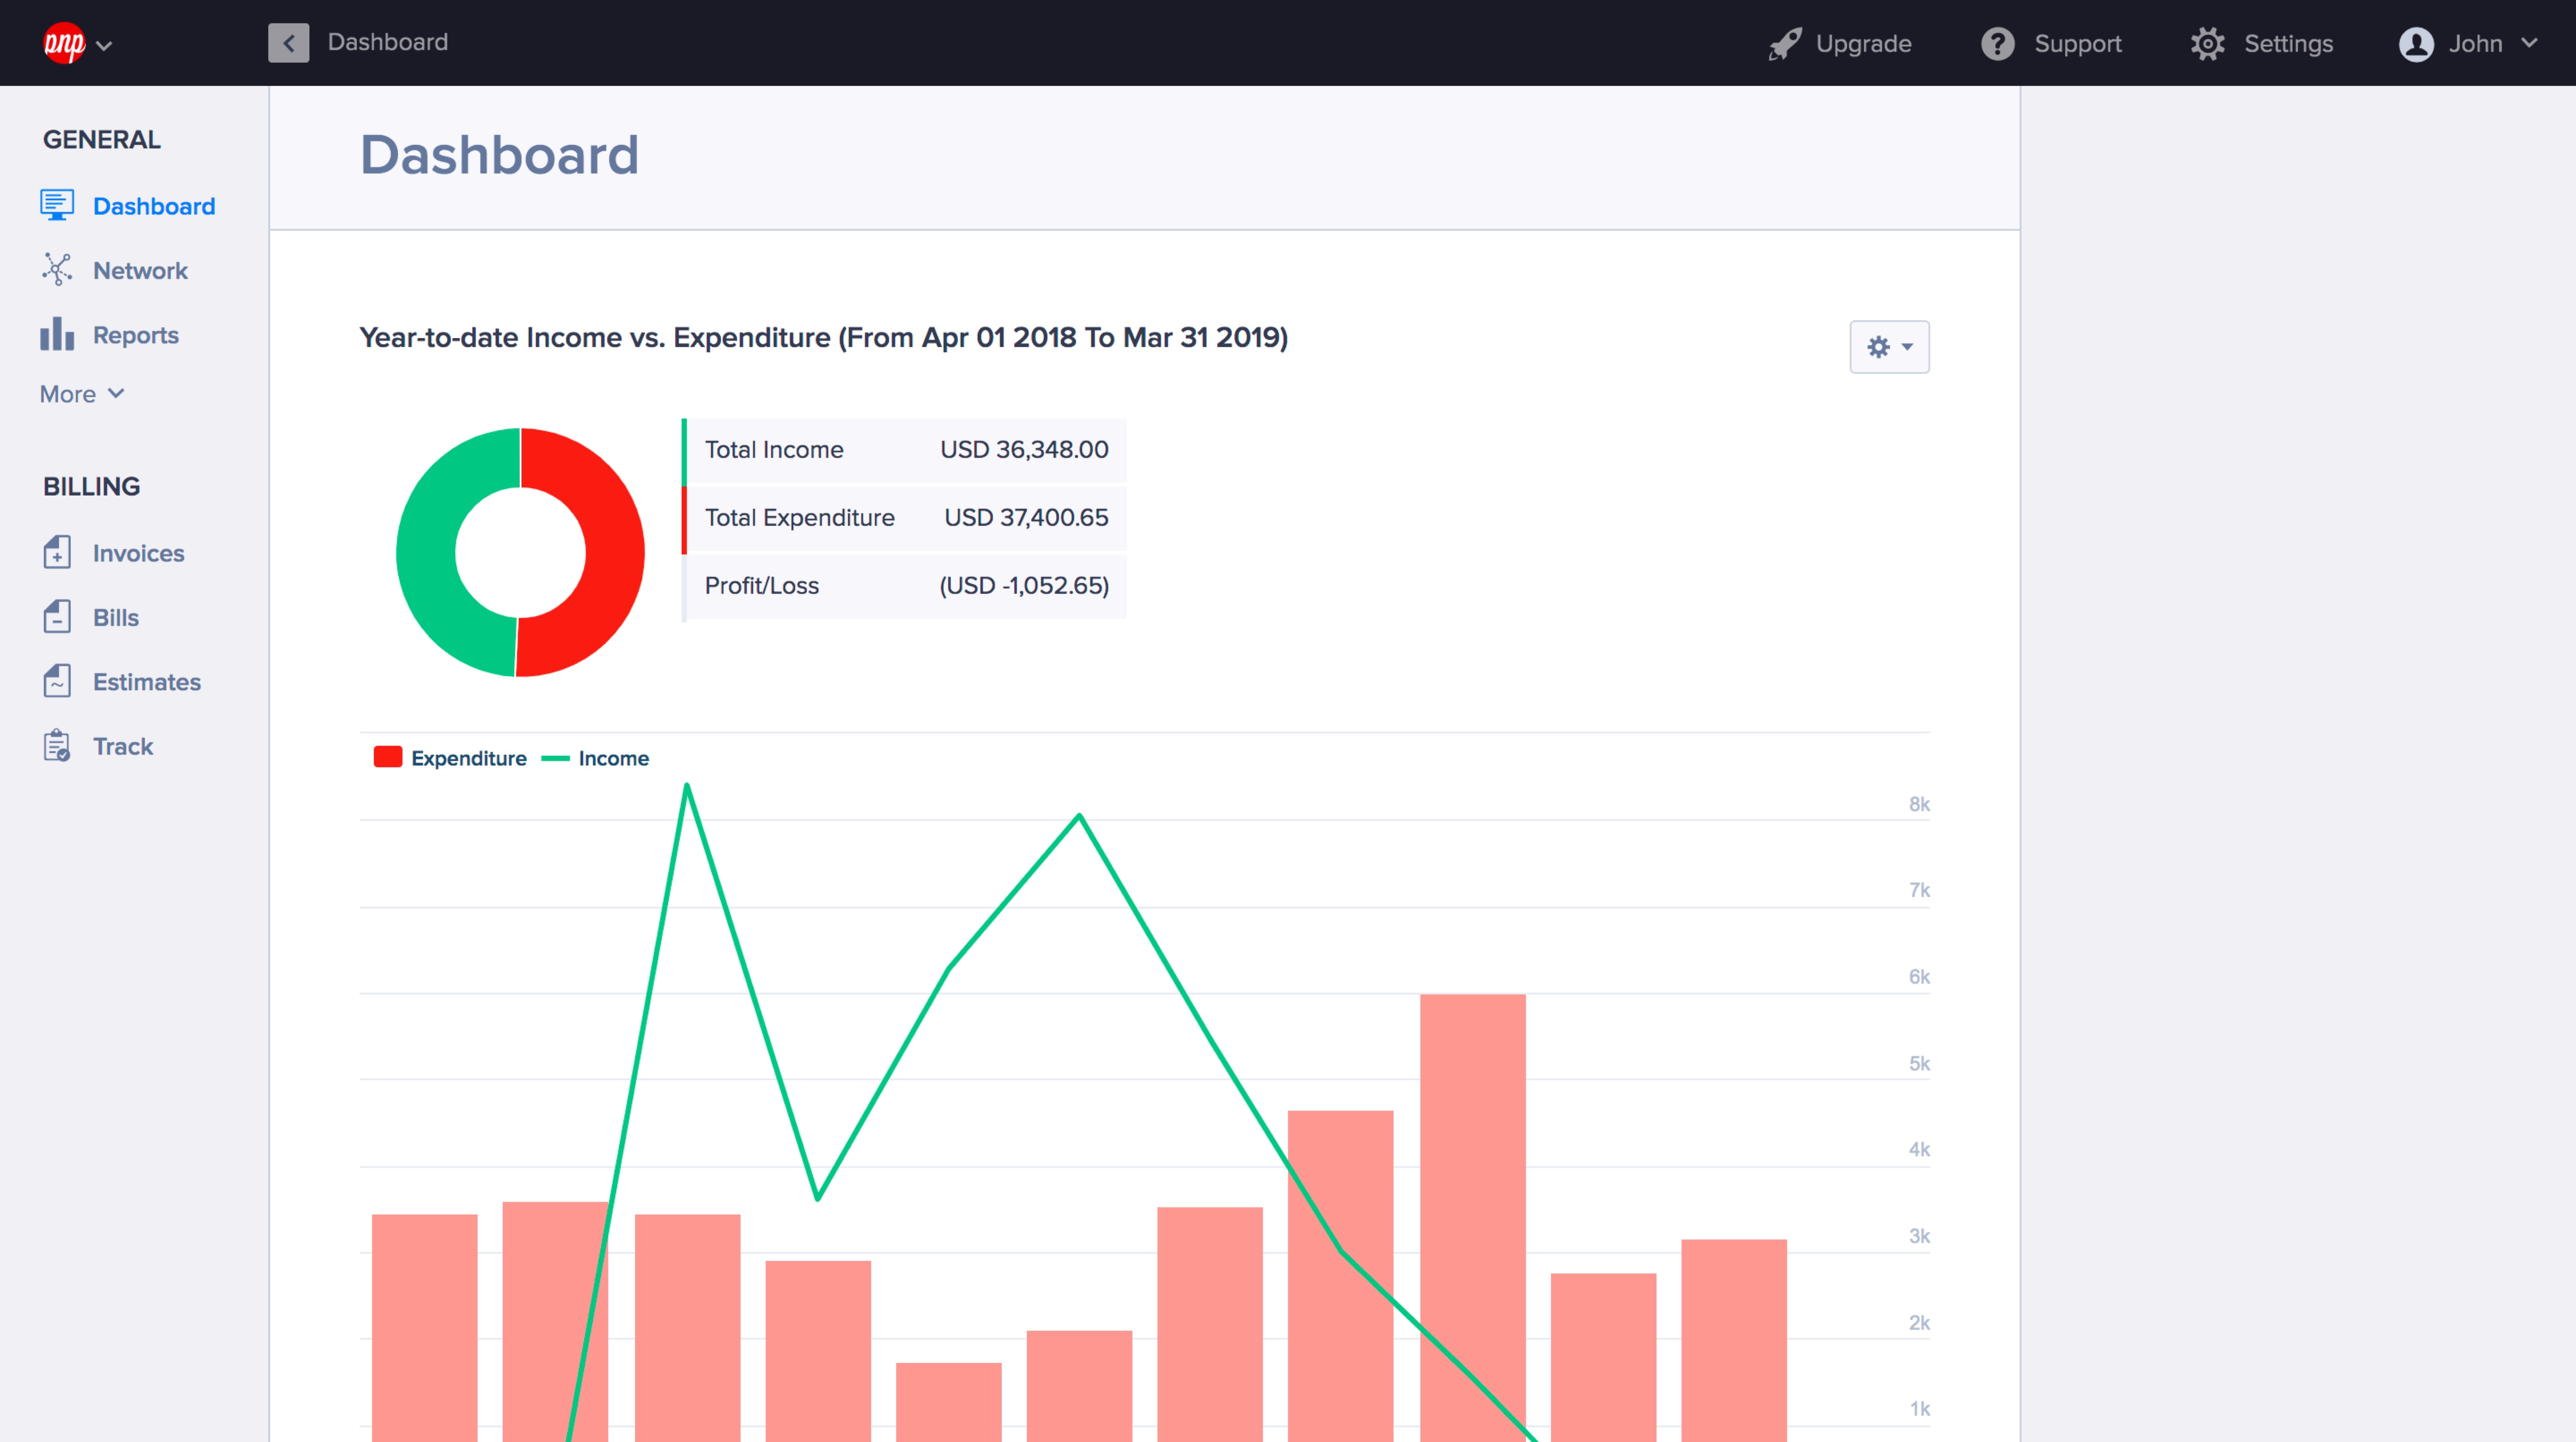Click the (USD -1,052.65) value
The height and width of the screenshot is (1442, 2576).
(1024, 586)
